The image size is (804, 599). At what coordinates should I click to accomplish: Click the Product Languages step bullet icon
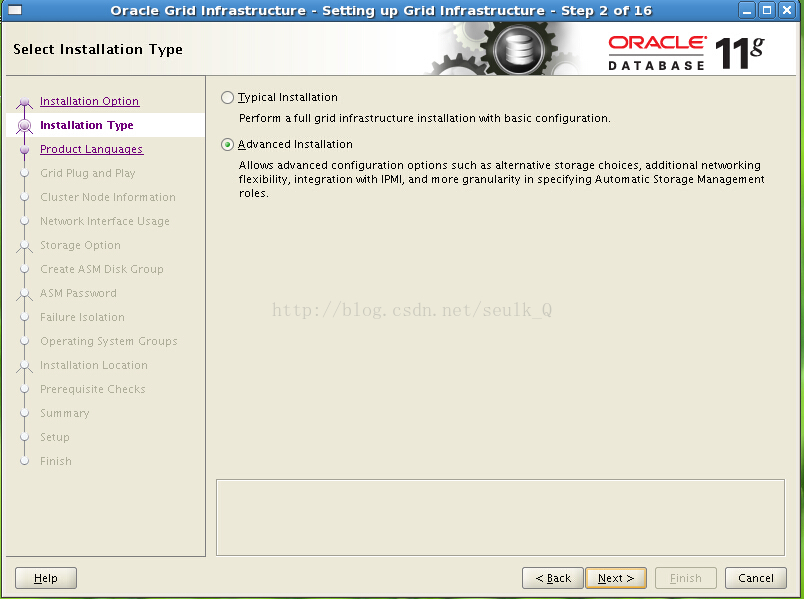24,149
